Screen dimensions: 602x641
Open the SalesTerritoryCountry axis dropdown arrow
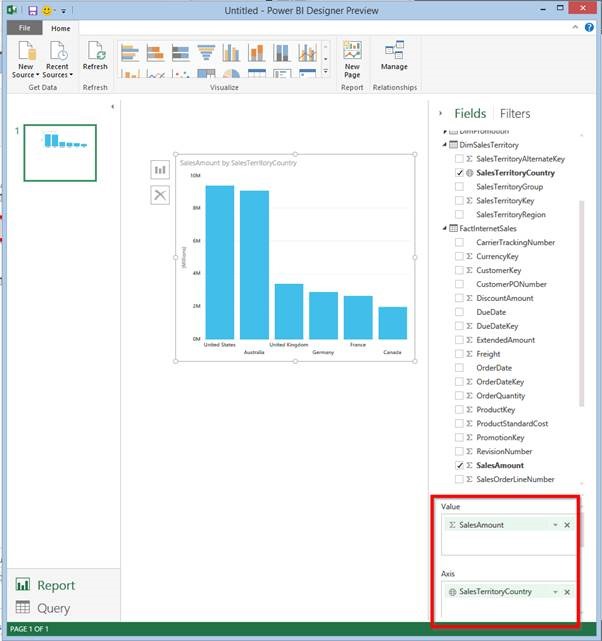555,592
